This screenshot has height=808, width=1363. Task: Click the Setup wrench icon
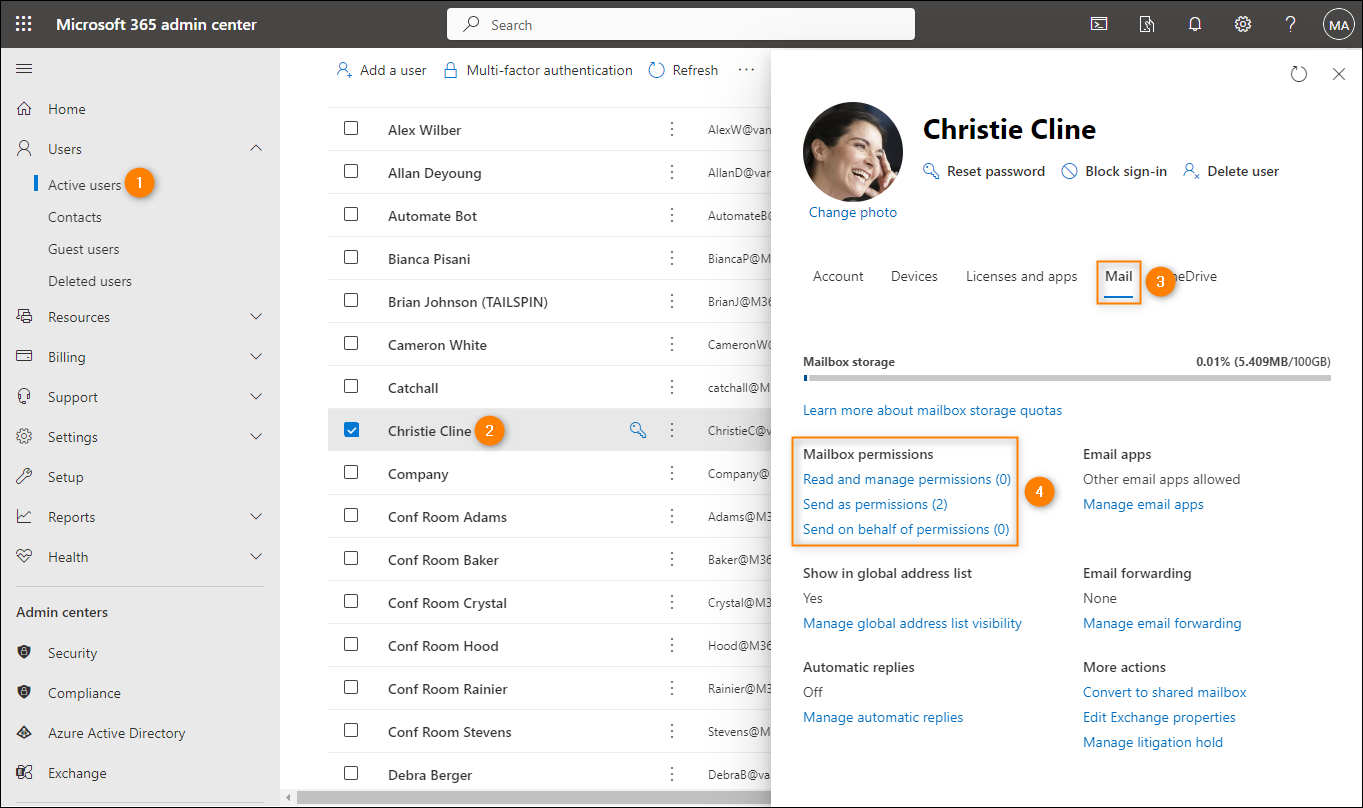[25, 477]
